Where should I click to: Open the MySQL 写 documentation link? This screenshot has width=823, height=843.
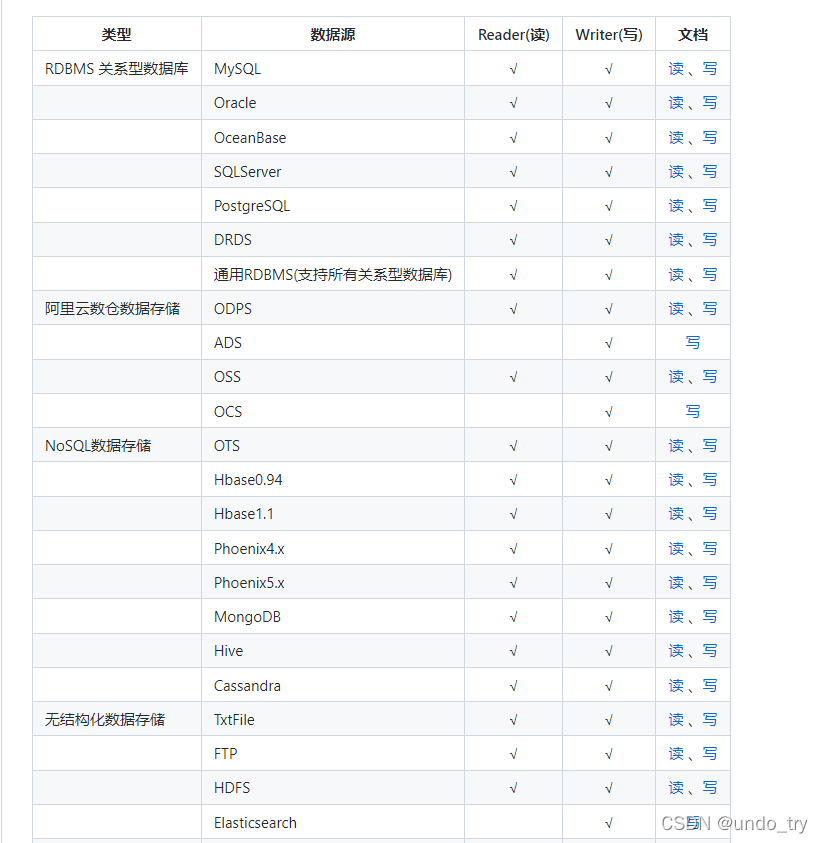click(709, 68)
